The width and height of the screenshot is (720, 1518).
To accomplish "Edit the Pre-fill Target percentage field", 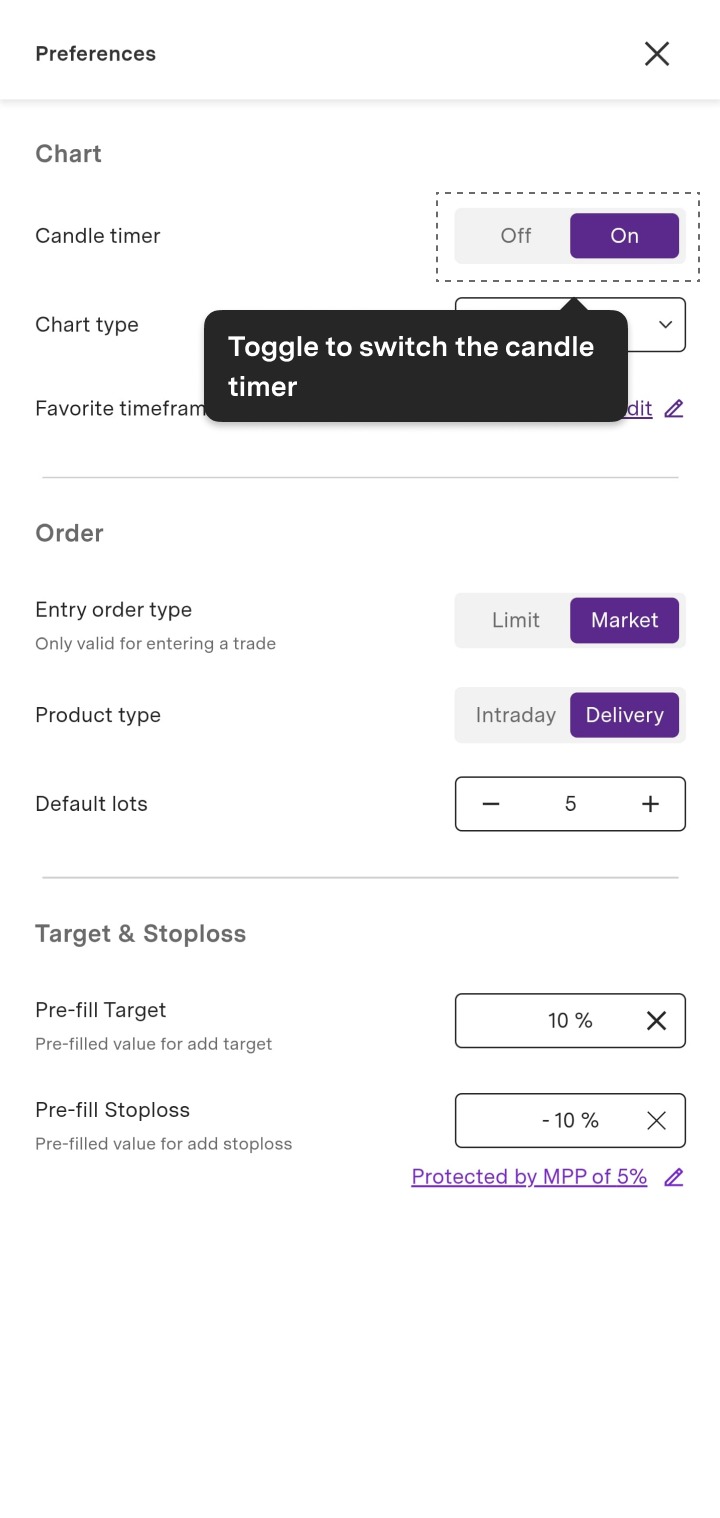I will (570, 1020).
